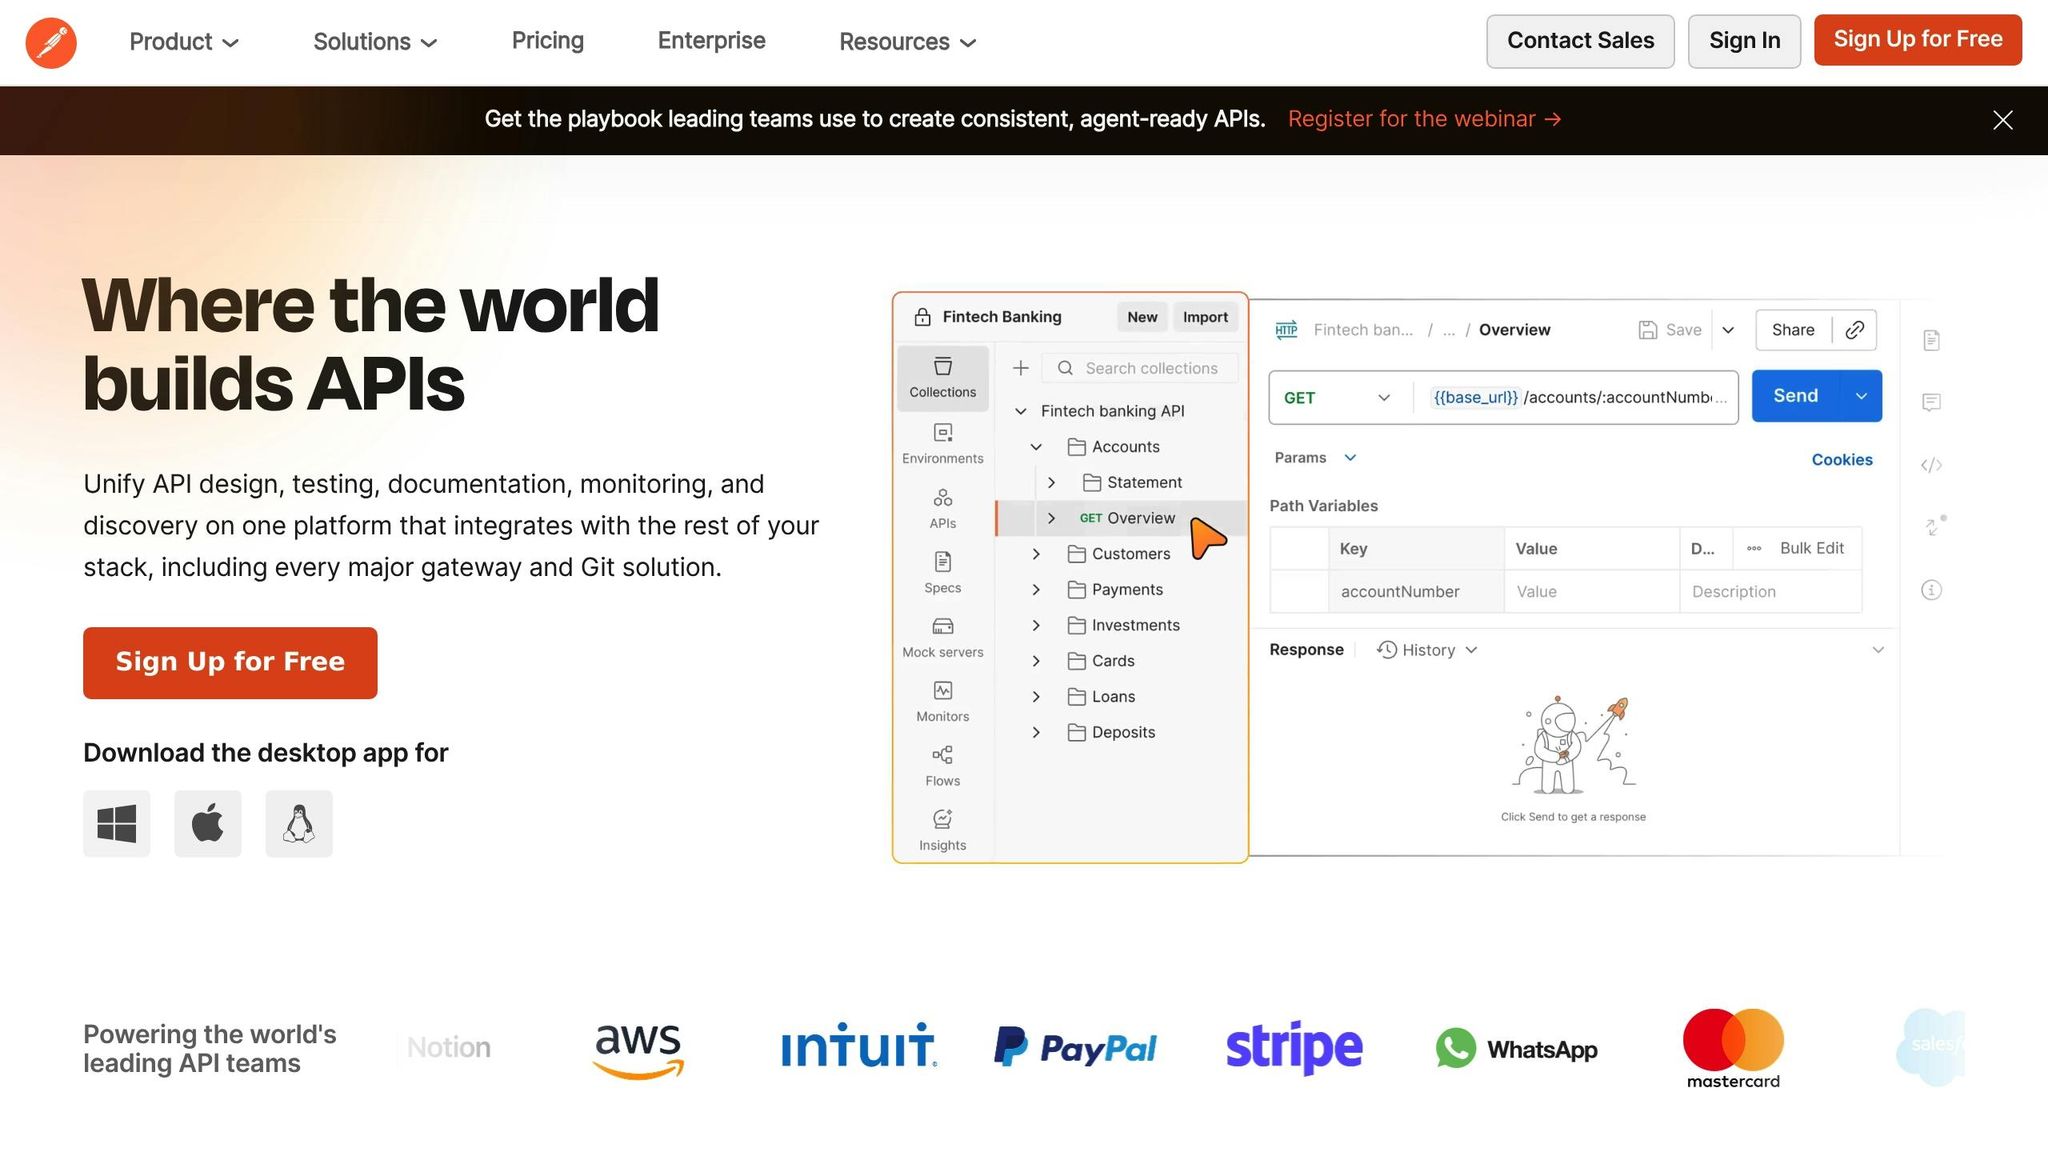Expand the Product navigation dropdown
Image resolution: width=2048 pixels, height=1152 pixels.
[x=184, y=42]
